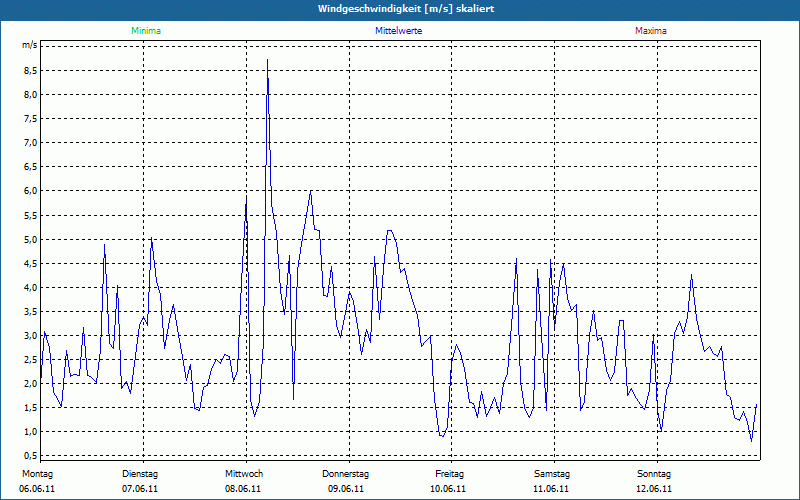Click the highest wind peak on Mittwoch

coord(267,60)
